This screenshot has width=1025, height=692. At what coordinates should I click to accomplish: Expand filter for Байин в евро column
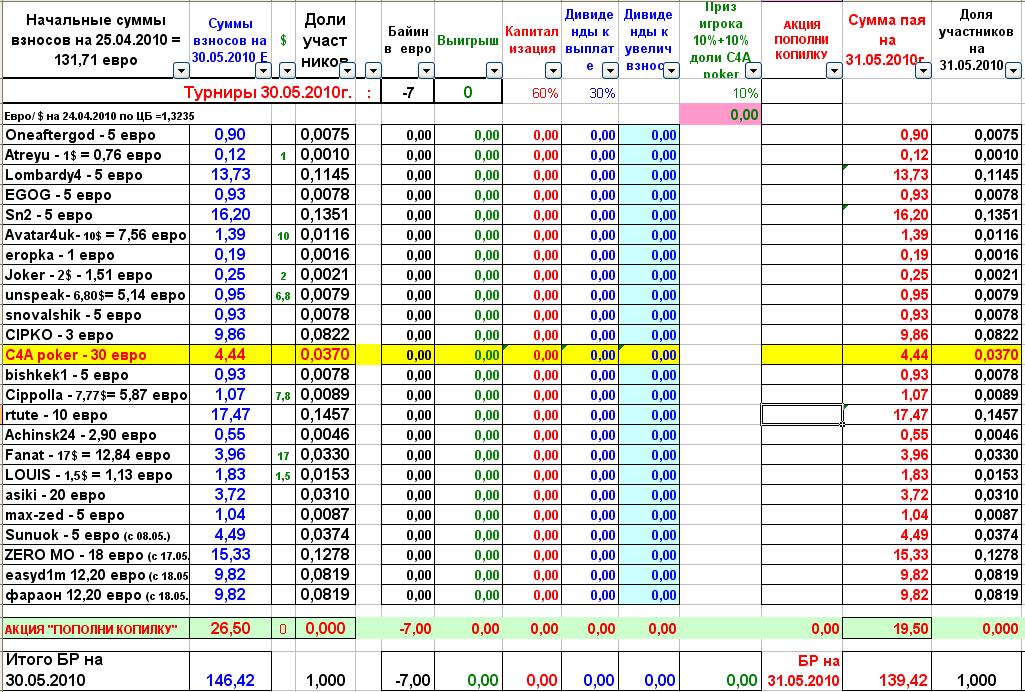pos(426,70)
